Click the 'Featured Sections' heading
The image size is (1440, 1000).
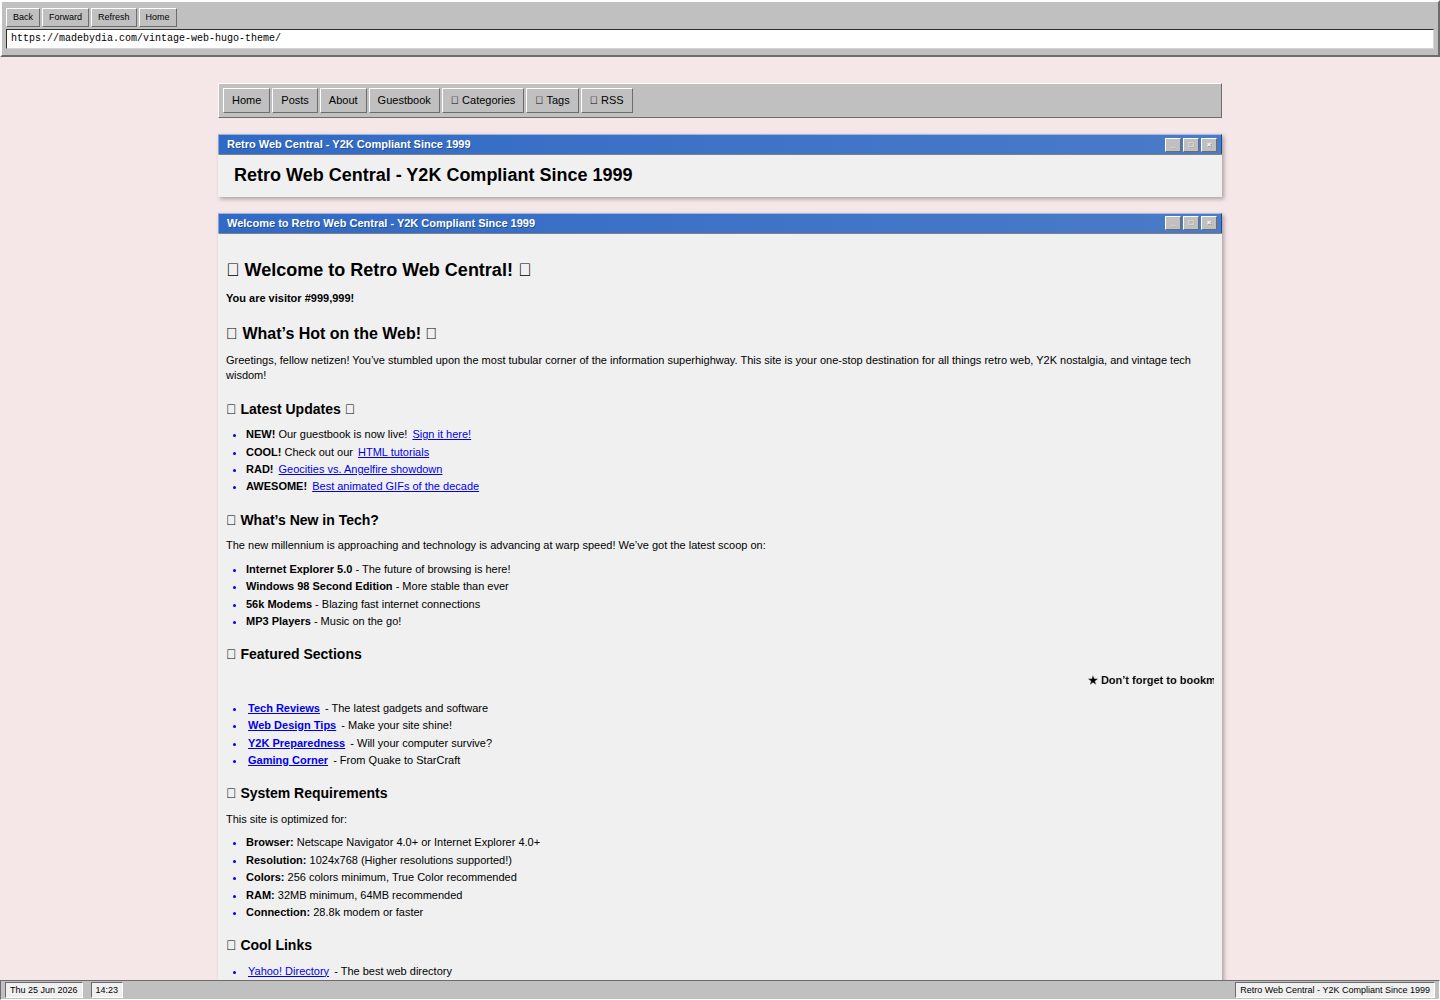[x=294, y=654]
